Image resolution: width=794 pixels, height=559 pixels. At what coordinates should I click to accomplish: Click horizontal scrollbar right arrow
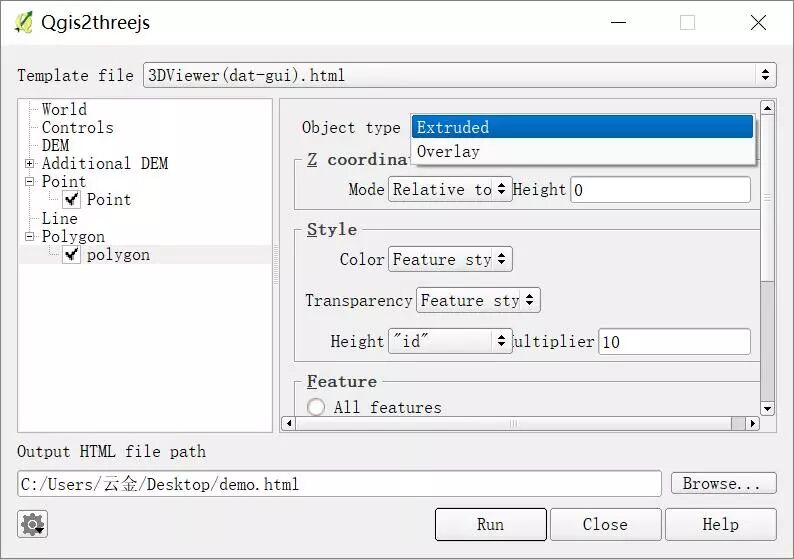753,423
